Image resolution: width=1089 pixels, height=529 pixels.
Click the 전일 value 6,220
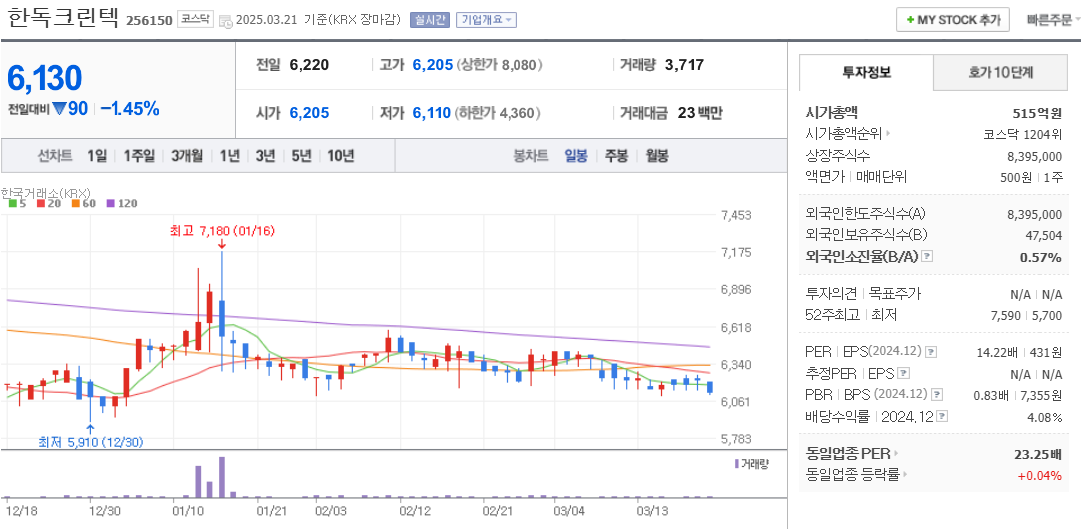pyautogui.click(x=309, y=65)
